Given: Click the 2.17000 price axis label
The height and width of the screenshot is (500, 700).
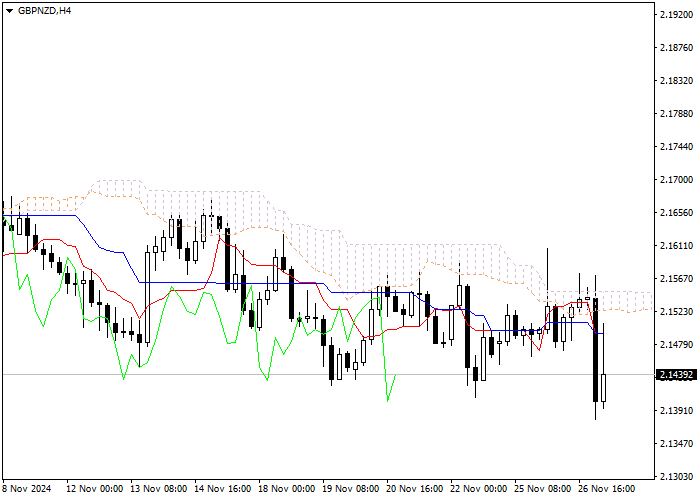Looking at the screenshot, I should click(676, 180).
